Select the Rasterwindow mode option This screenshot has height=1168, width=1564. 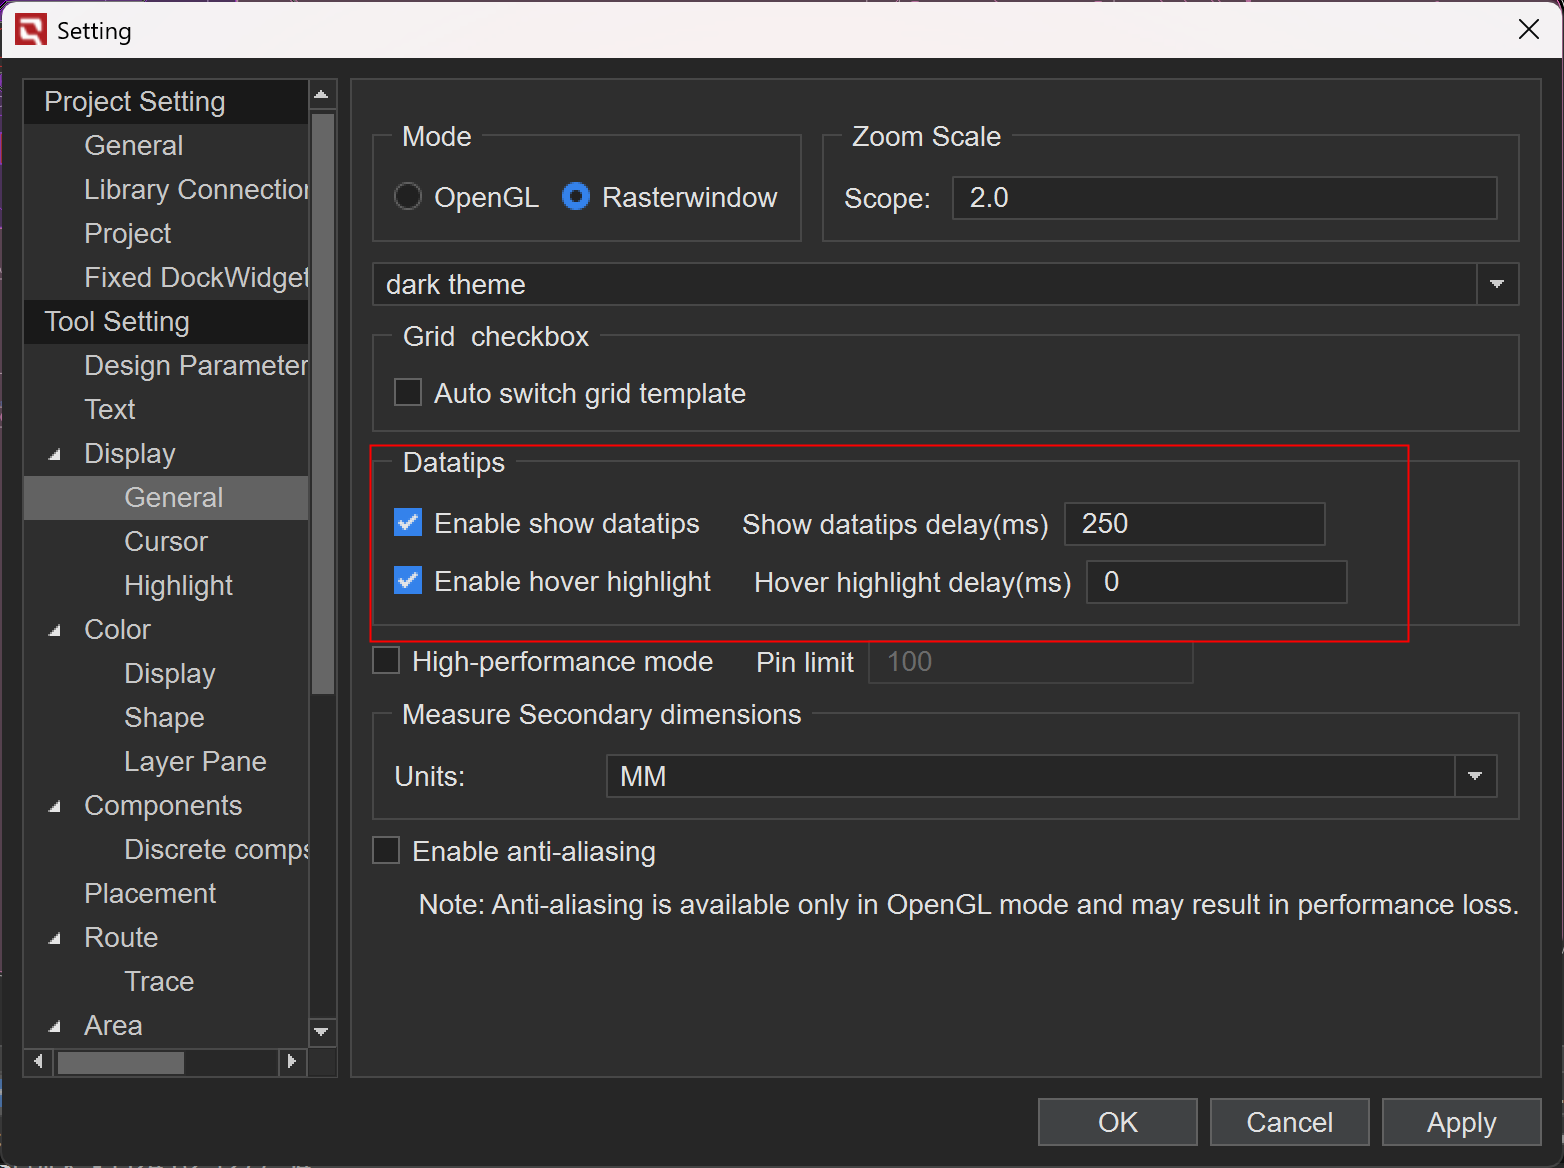576,197
